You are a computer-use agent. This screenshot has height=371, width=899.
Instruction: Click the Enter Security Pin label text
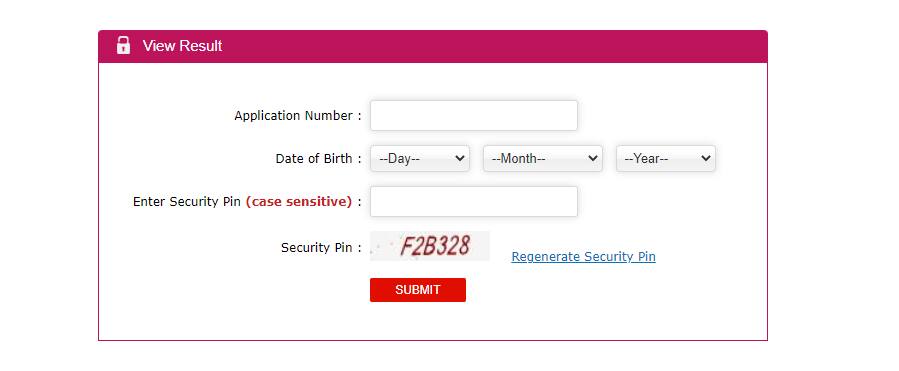click(187, 202)
